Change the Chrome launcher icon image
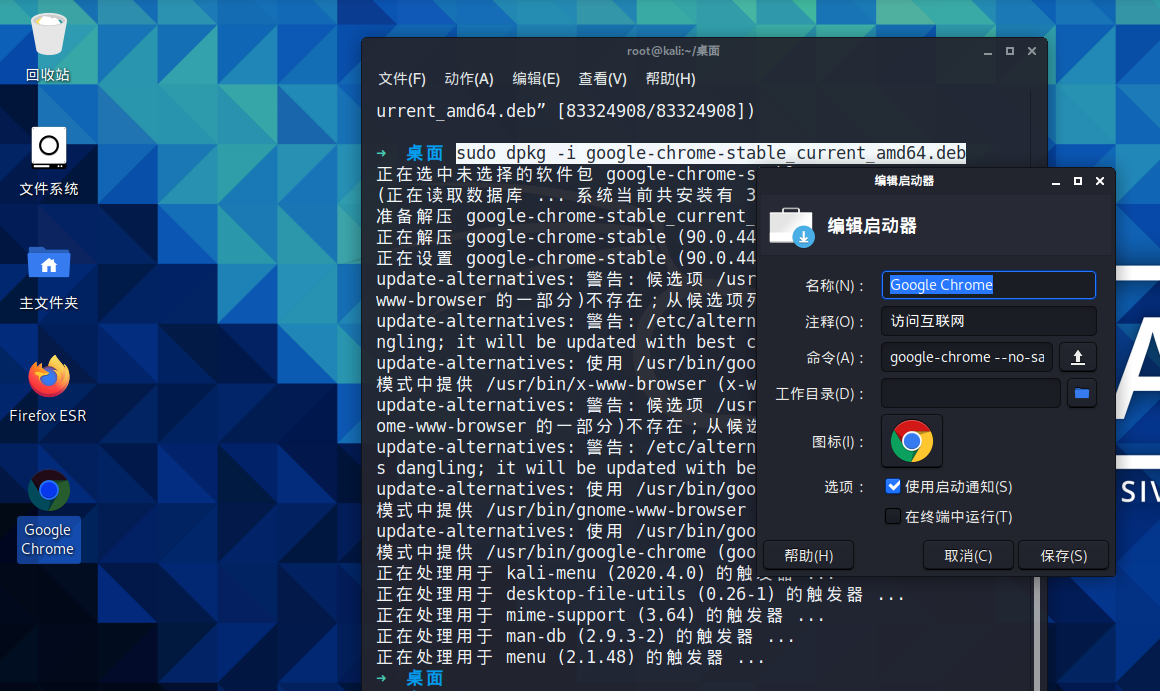Screen dimensions: 1160x691 coord(911,442)
